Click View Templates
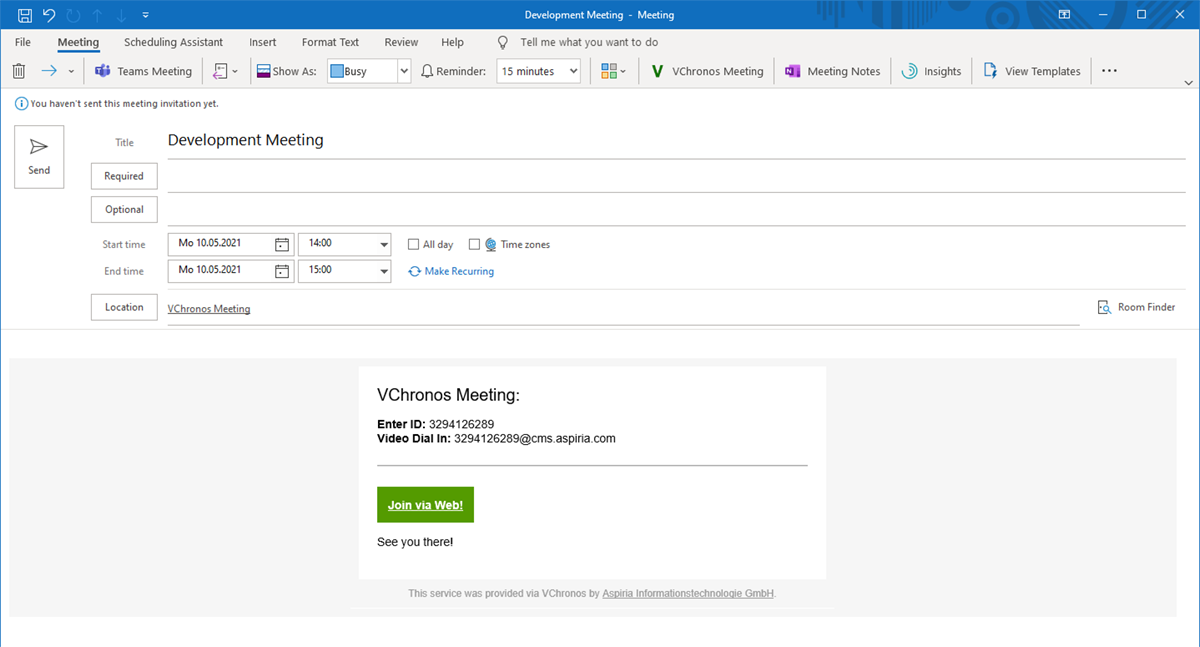The image size is (1200, 647). point(1033,71)
